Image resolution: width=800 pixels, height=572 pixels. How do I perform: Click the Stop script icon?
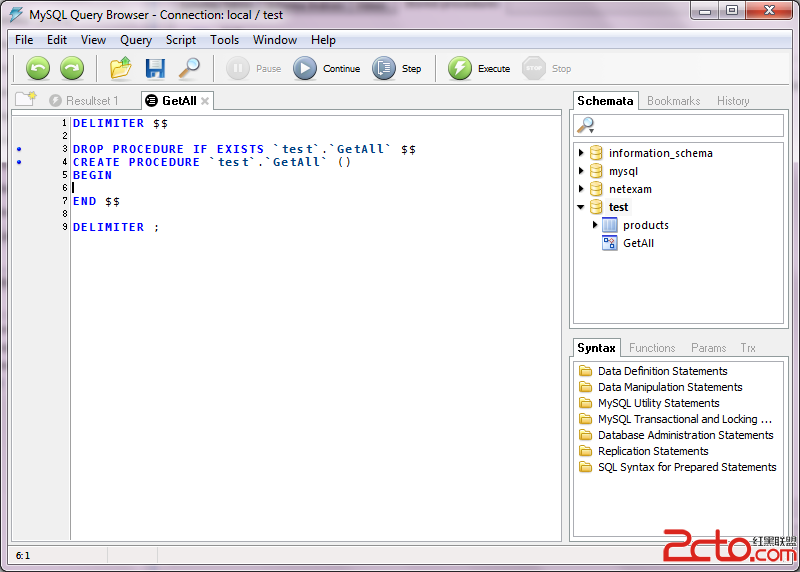click(534, 68)
